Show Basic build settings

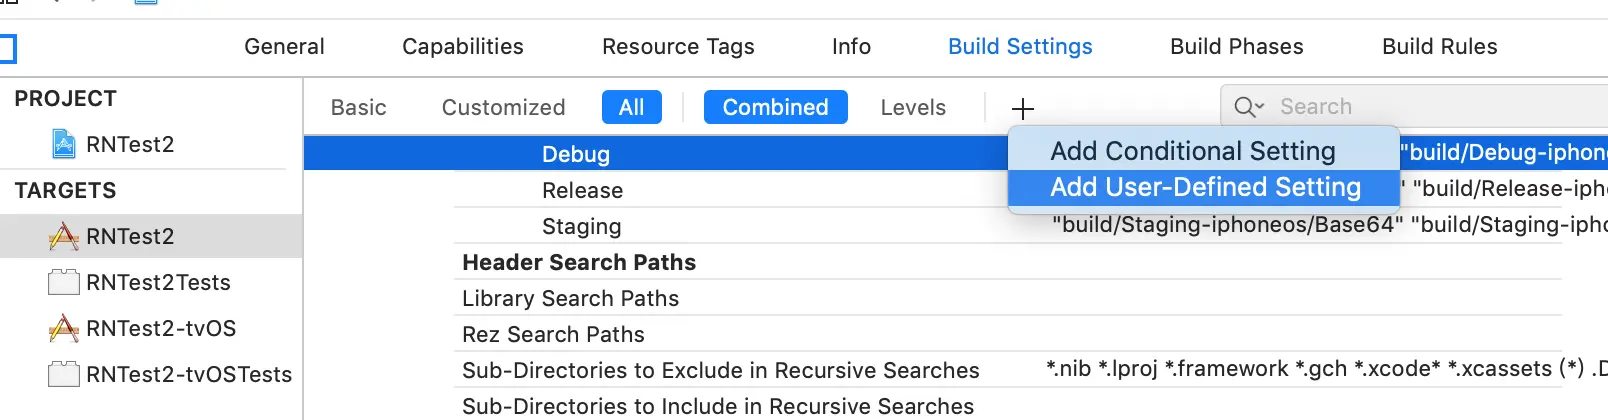358,107
